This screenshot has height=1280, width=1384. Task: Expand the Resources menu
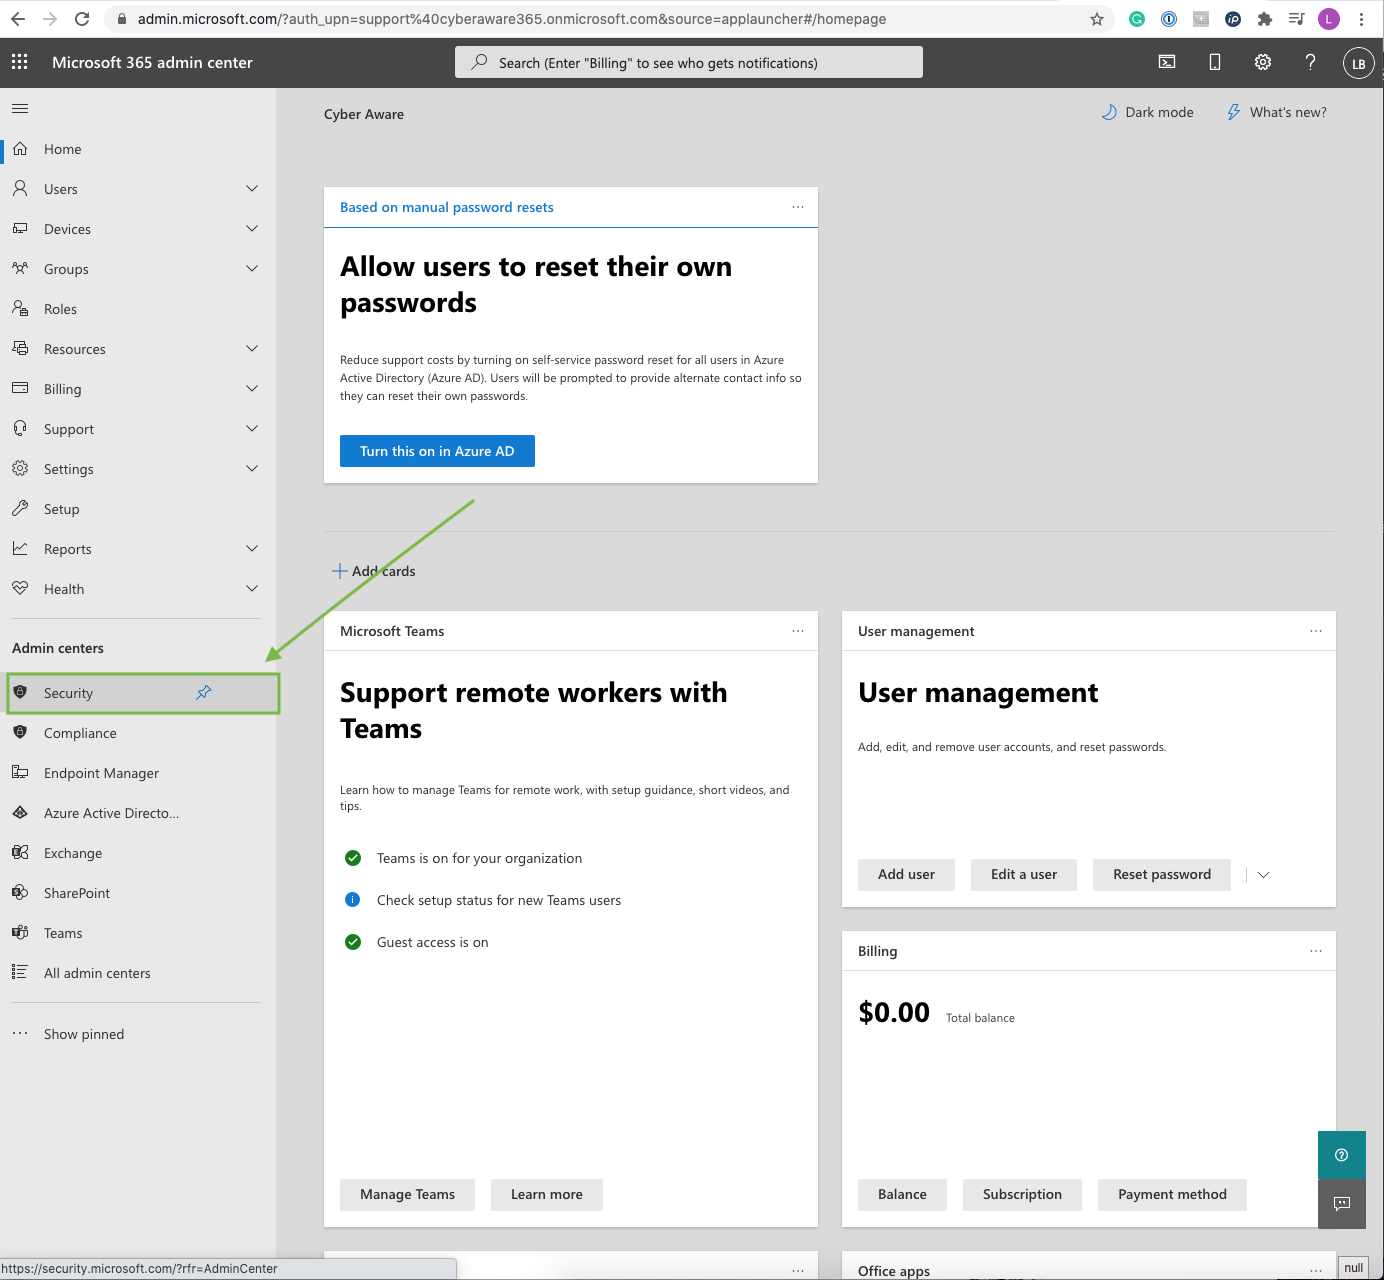coord(252,348)
